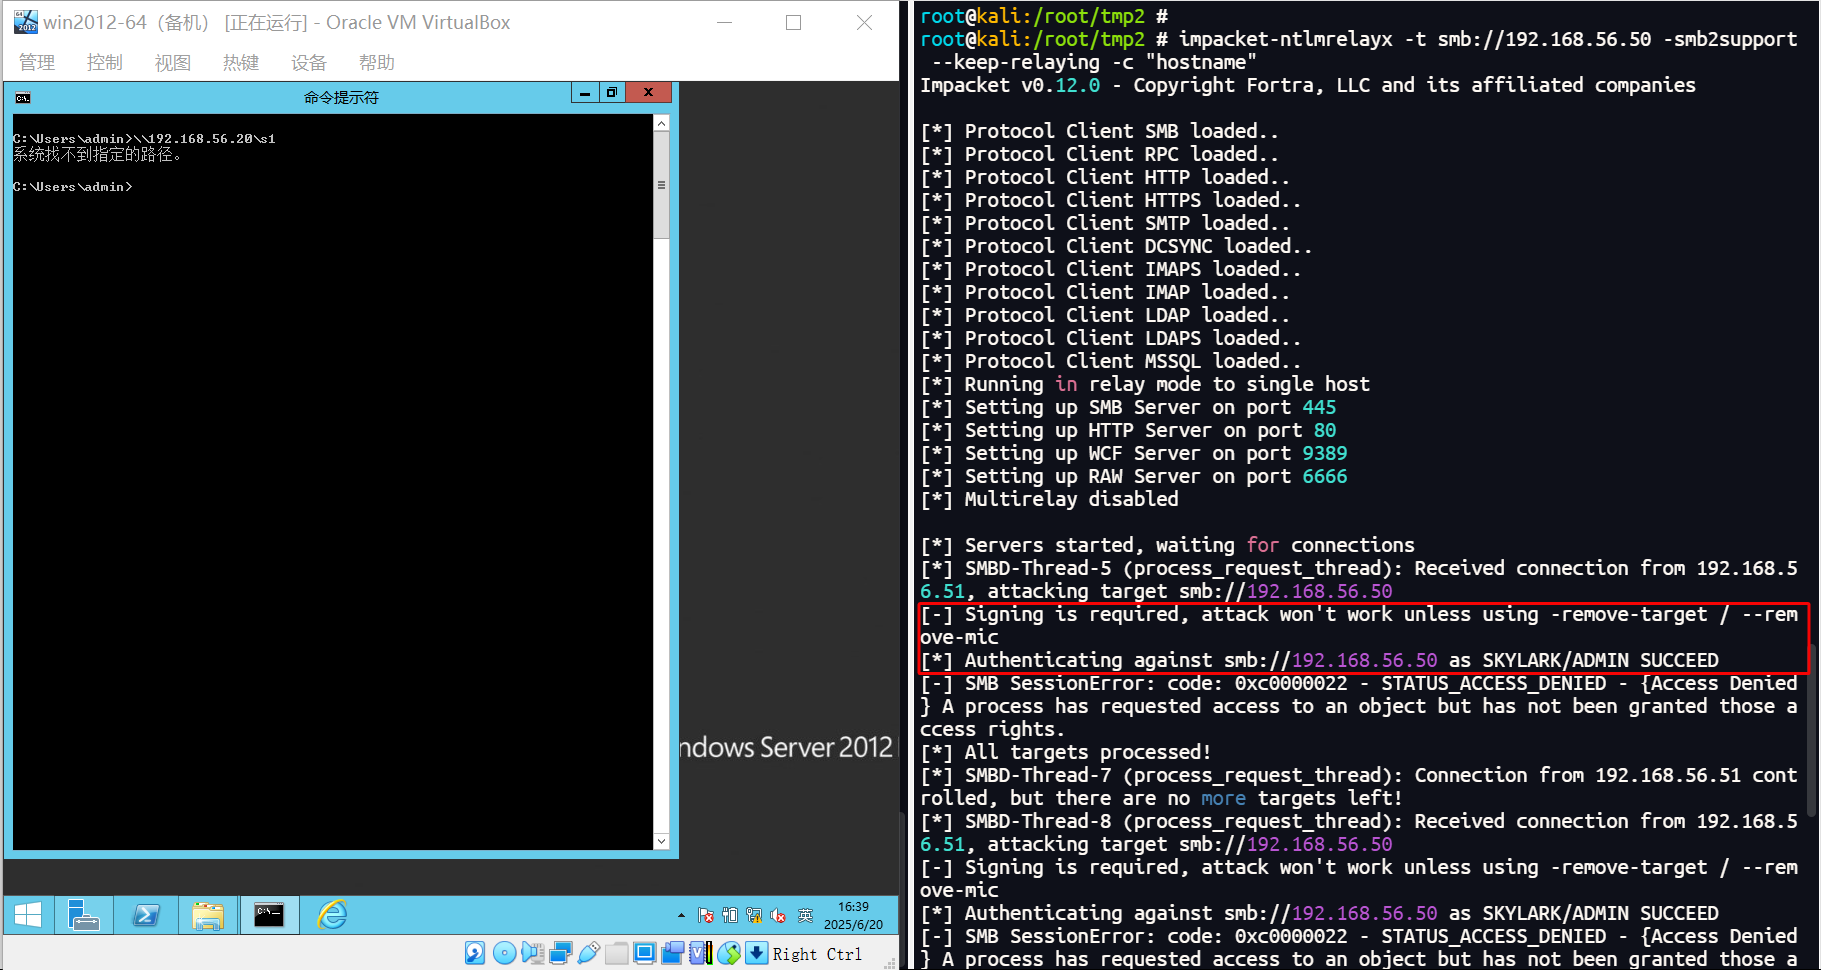Click the RAW Server on port 6666 line
This screenshot has height=970, width=1821.
click(x=1134, y=476)
